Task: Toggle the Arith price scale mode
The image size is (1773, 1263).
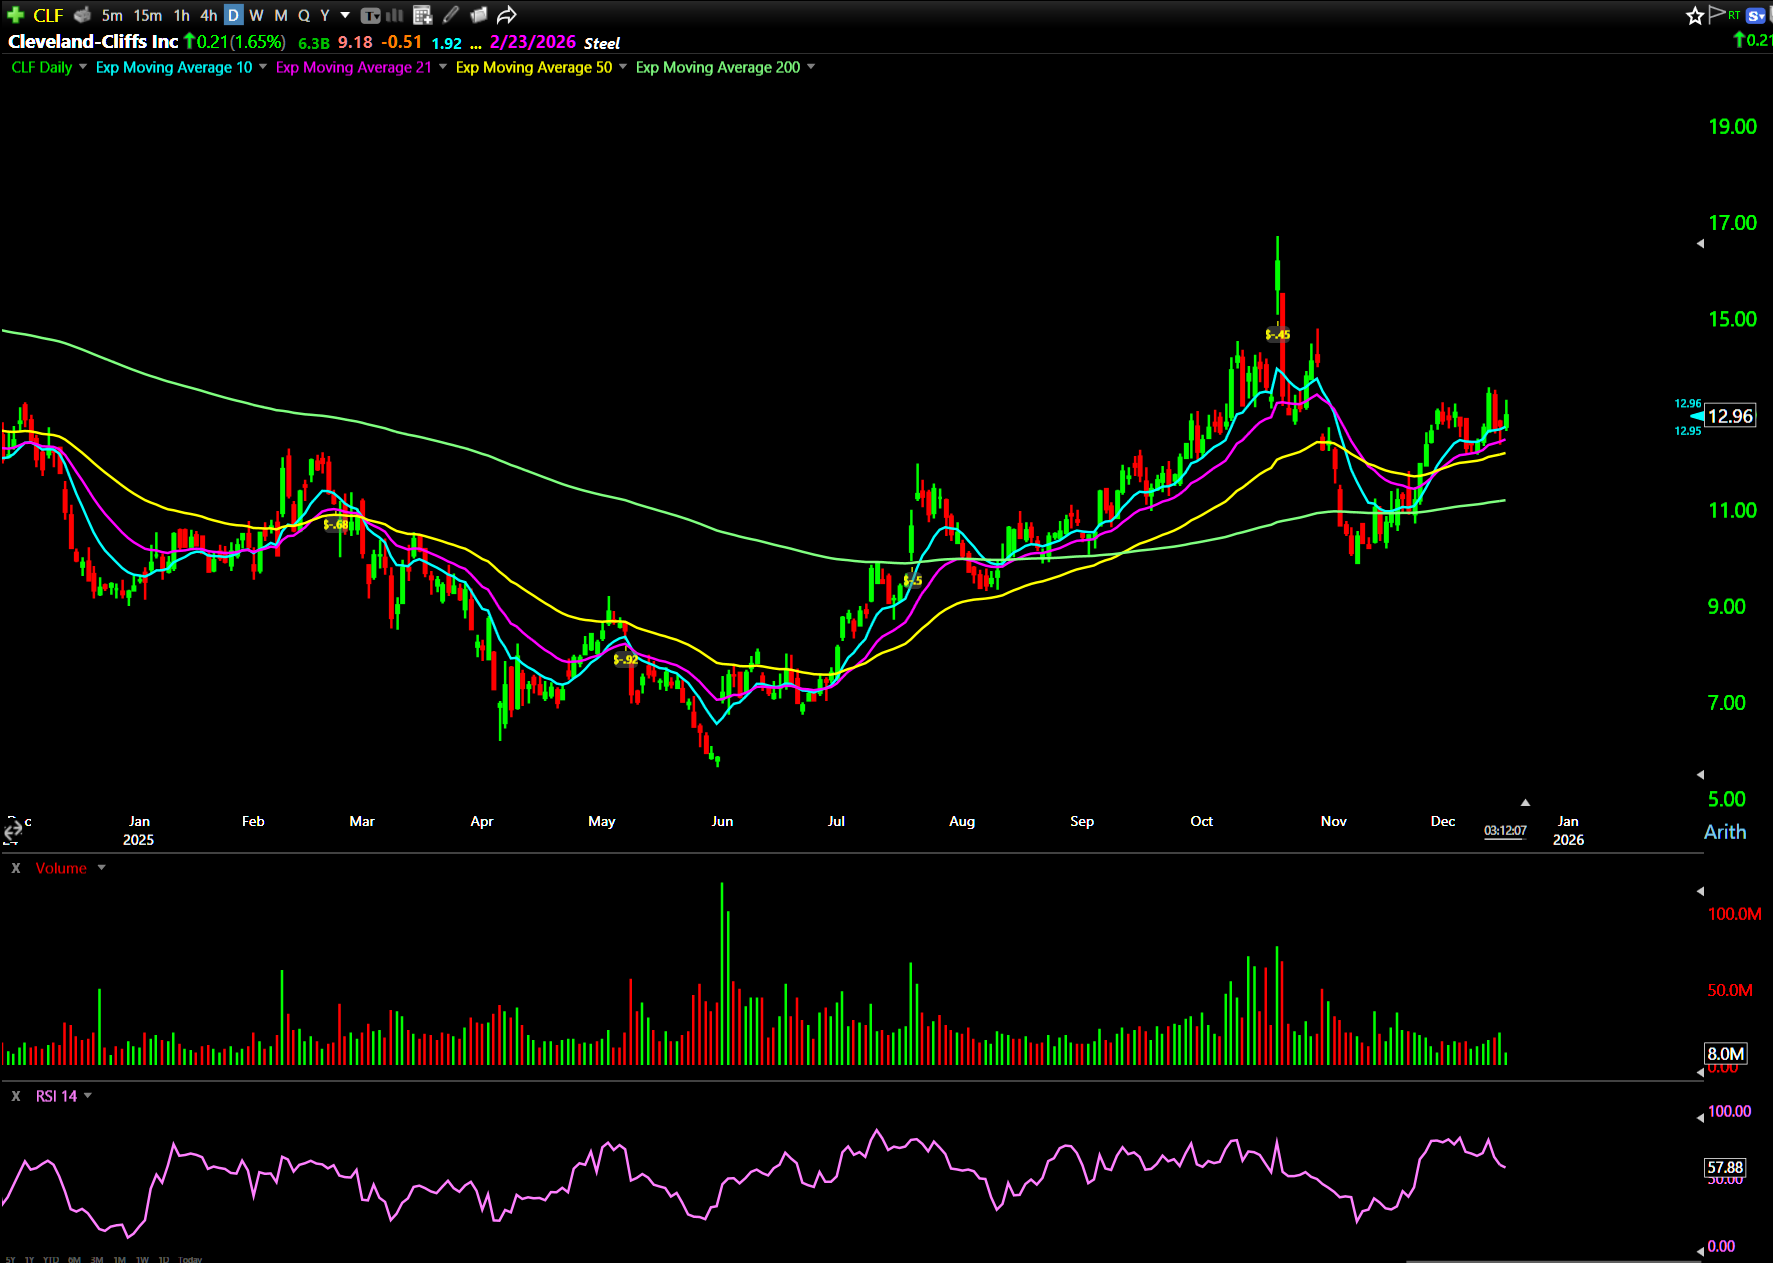Action: [x=1724, y=832]
